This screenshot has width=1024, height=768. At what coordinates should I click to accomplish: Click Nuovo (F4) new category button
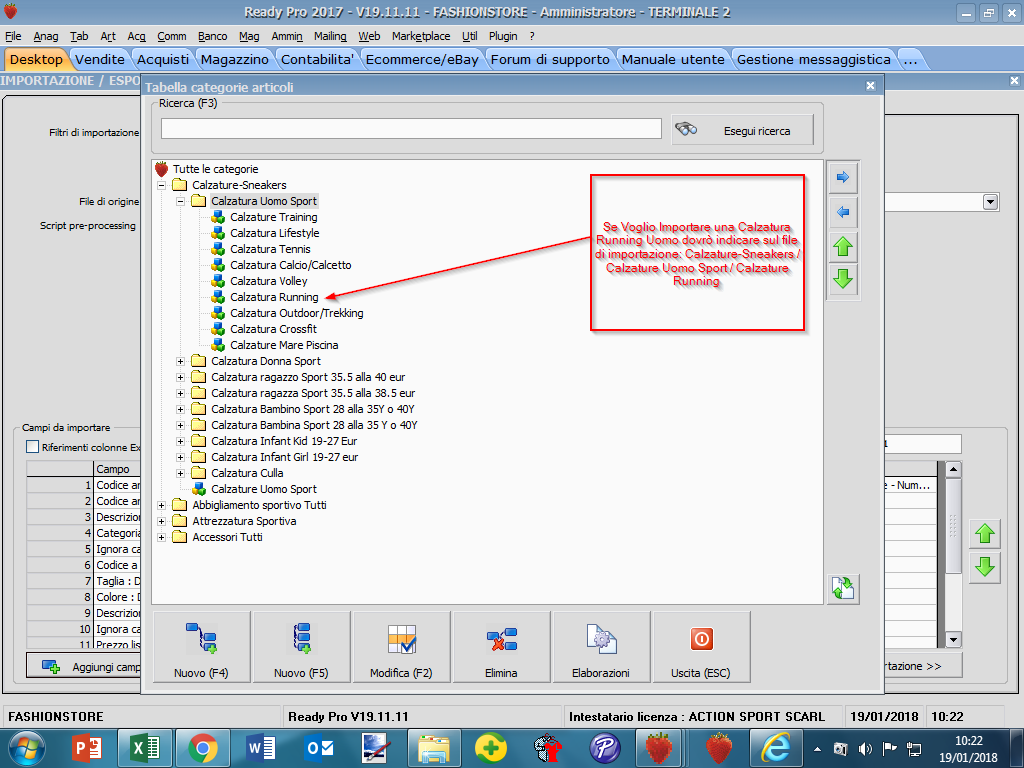[201, 647]
